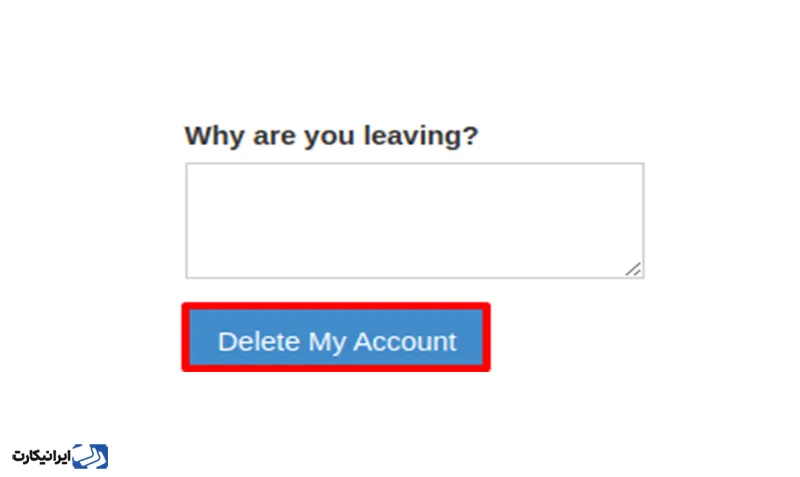
Task: Click the bottom-right grip of reason box
Action: (633, 268)
